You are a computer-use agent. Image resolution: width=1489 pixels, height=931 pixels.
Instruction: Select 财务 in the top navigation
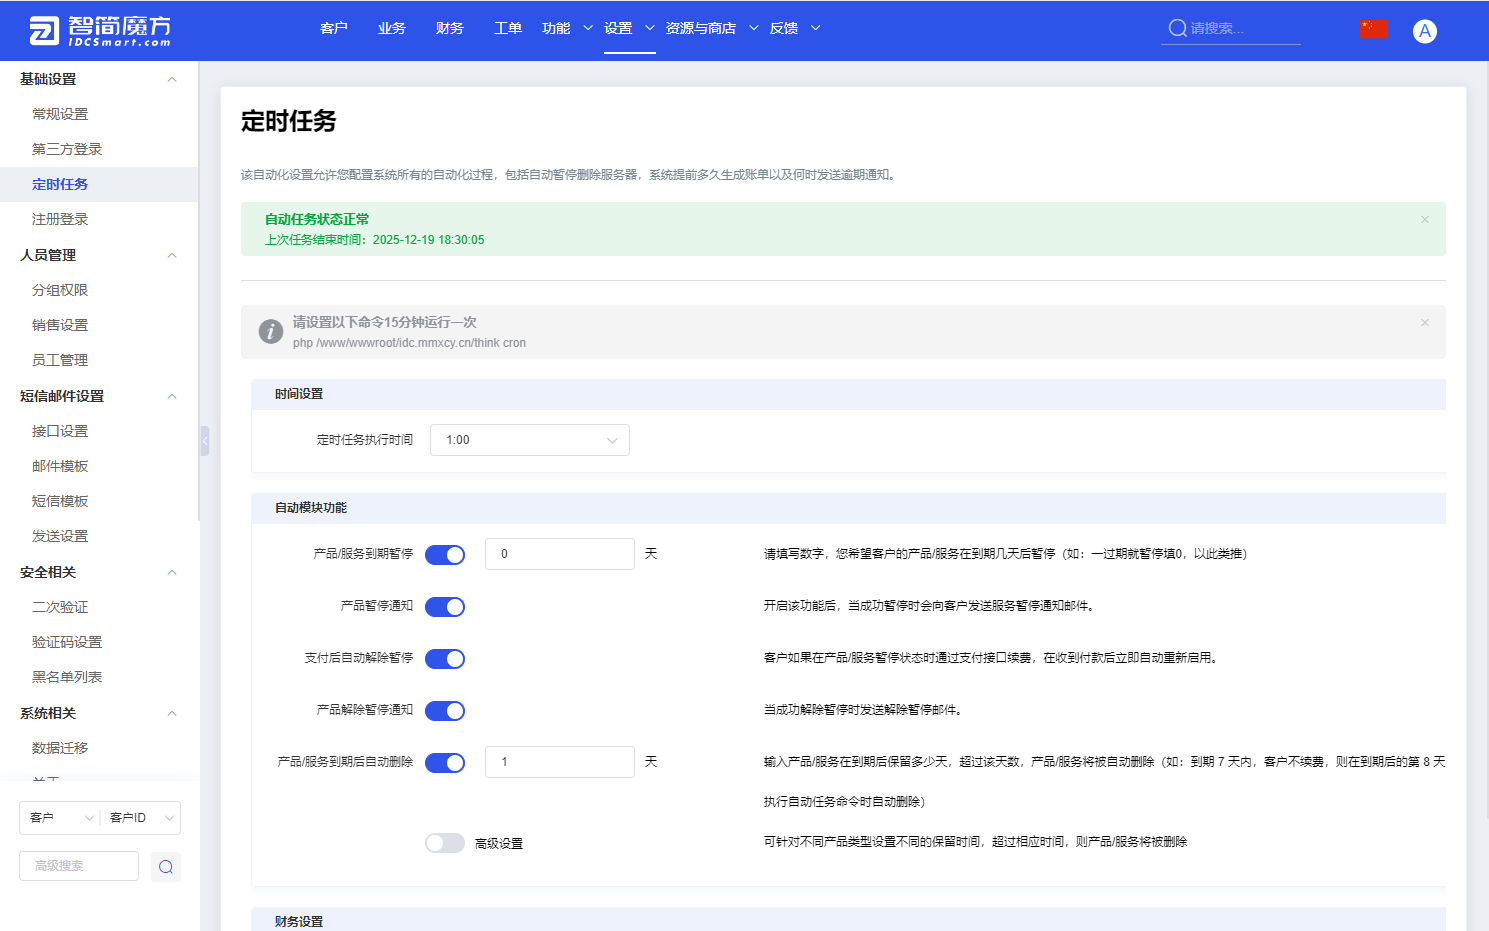(x=449, y=28)
